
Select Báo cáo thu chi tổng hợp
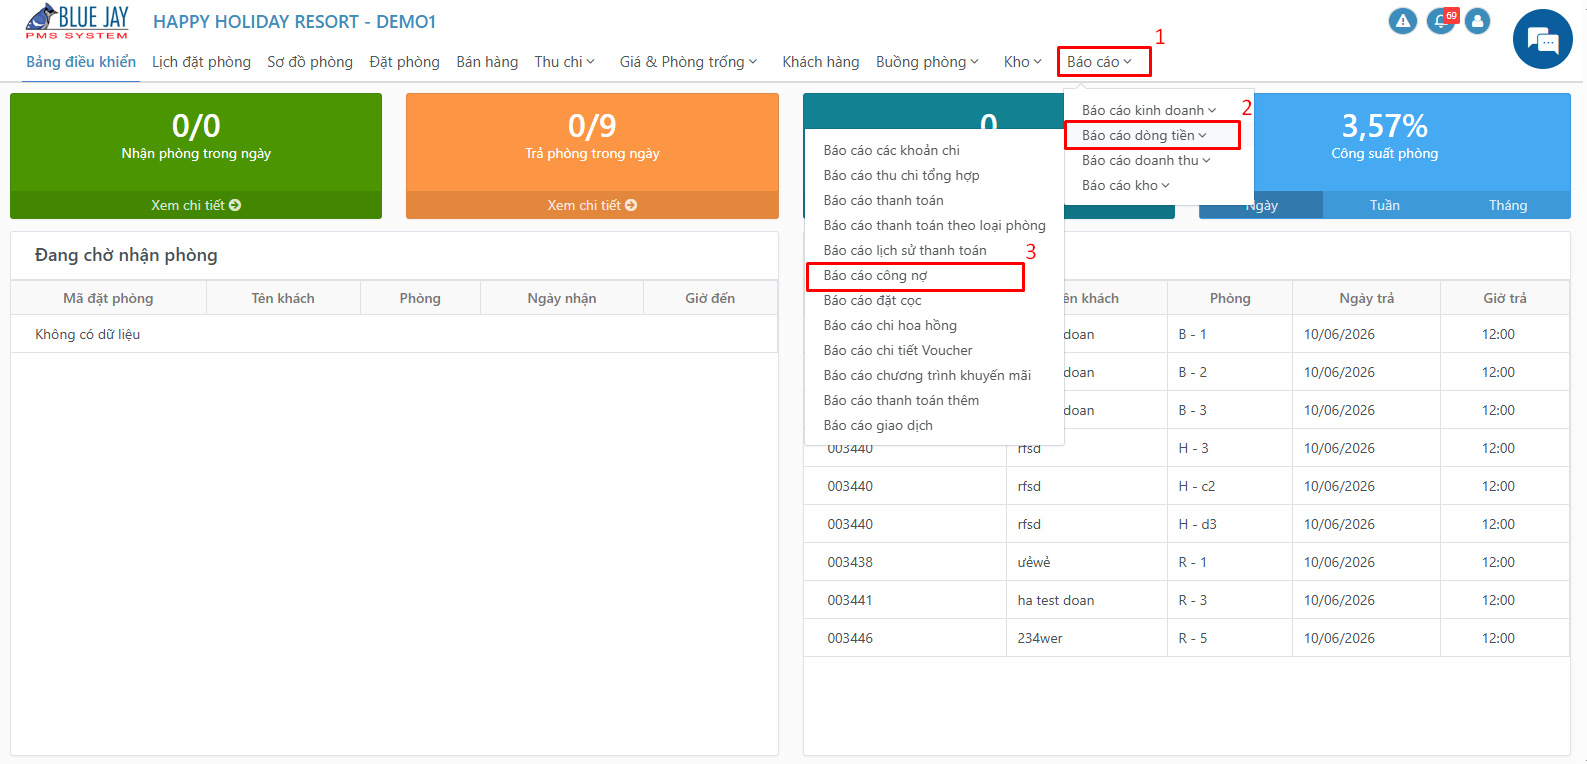[902, 175]
